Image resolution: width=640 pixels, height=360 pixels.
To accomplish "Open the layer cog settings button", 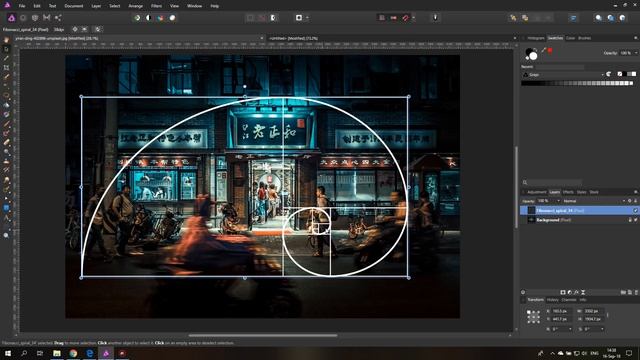I will 629,201.
